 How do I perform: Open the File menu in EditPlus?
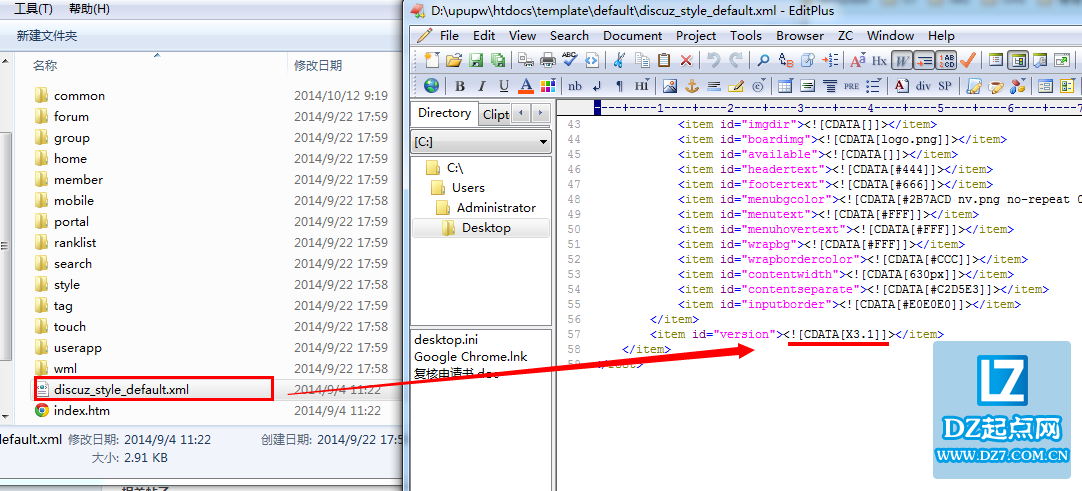coord(449,35)
